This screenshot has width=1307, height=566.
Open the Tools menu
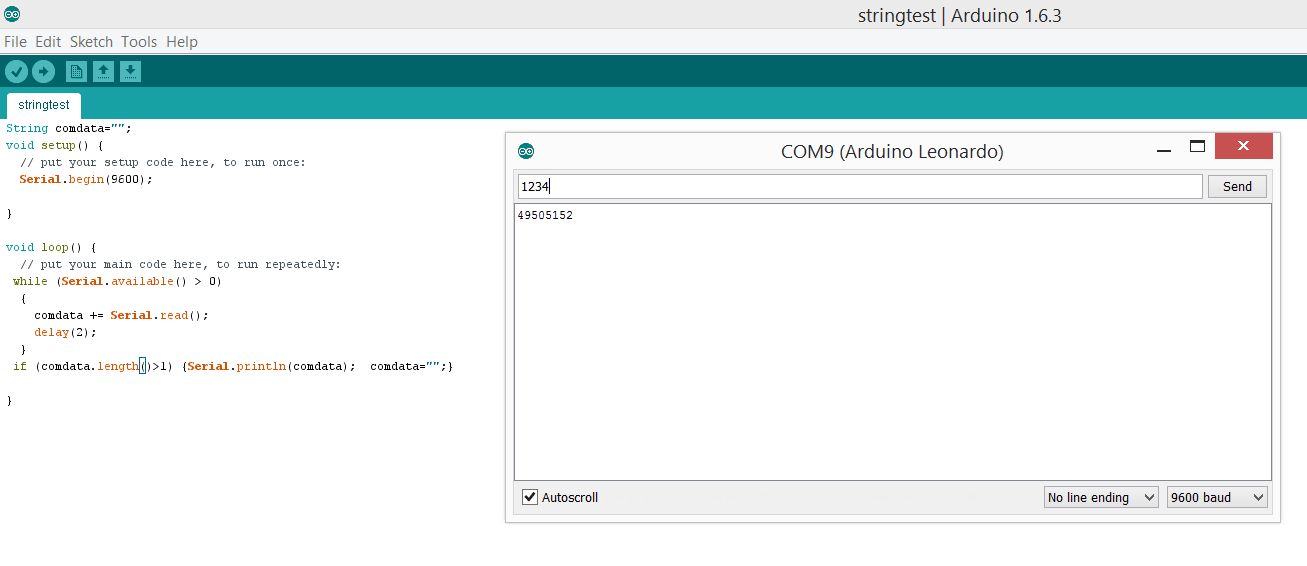[139, 42]
